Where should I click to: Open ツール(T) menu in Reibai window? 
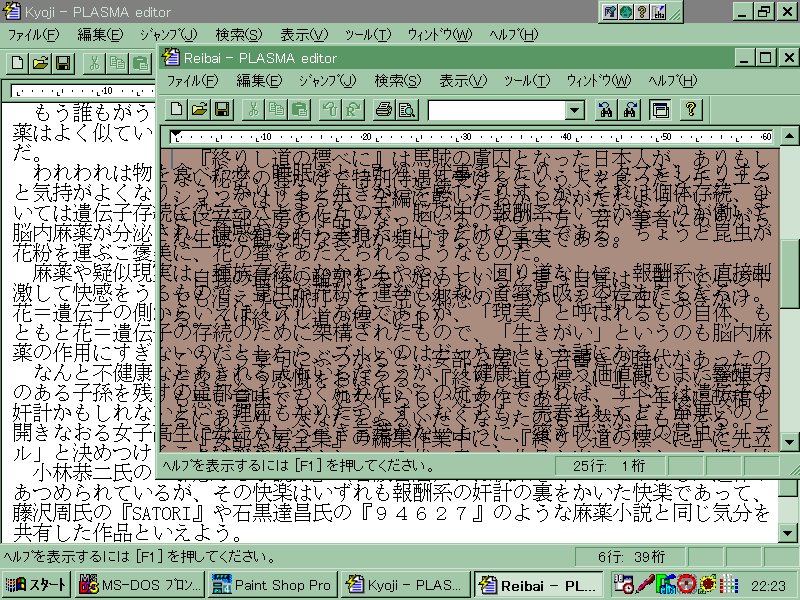(x=527, y=81)
